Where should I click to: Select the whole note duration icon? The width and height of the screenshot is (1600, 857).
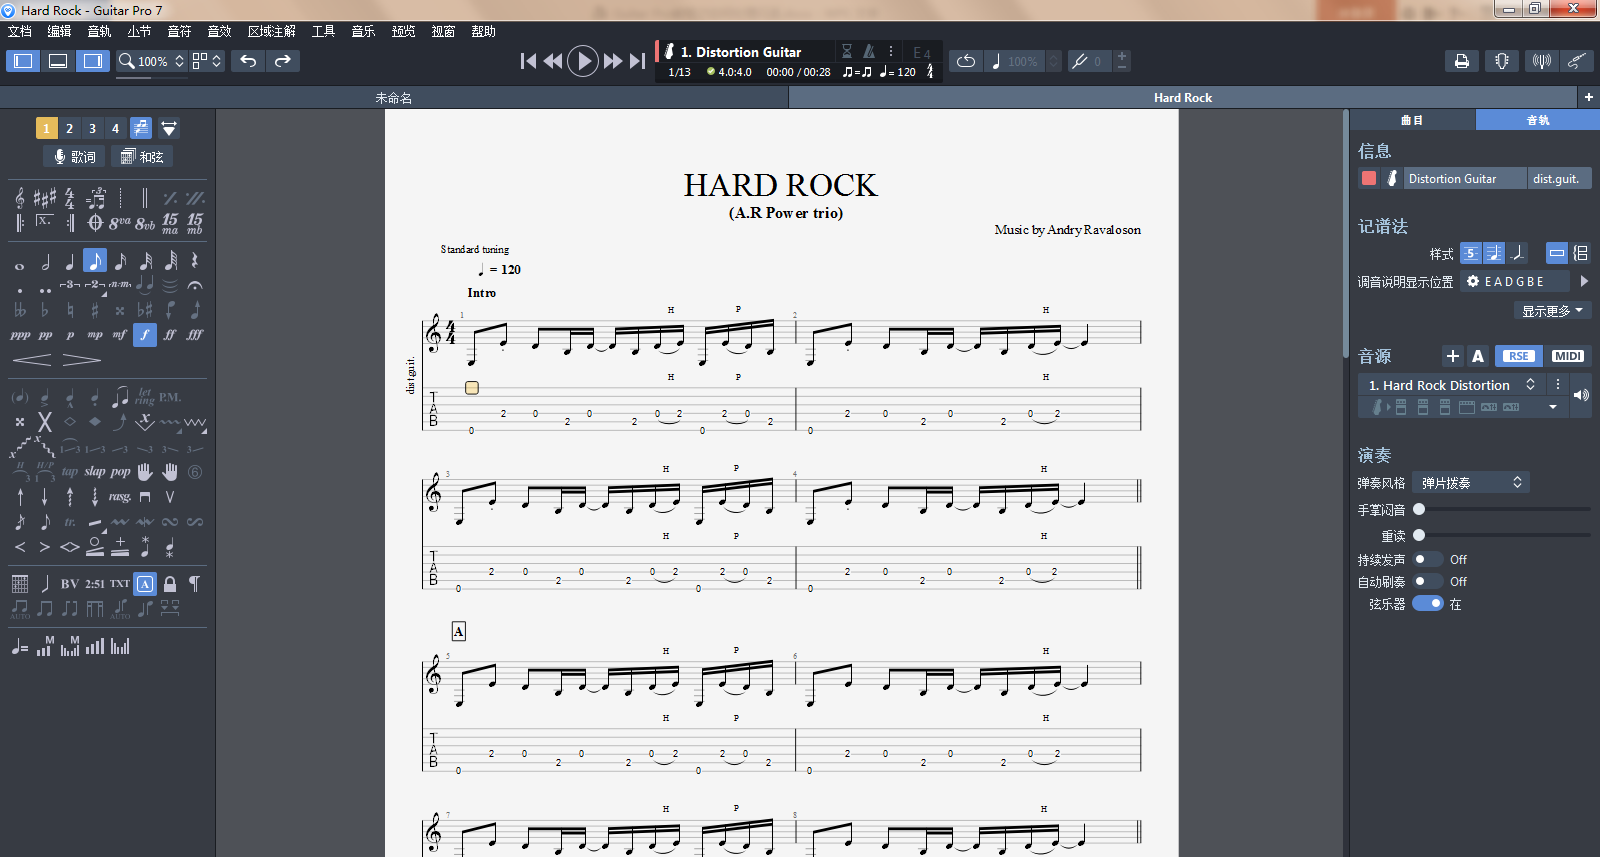(20, 262)
